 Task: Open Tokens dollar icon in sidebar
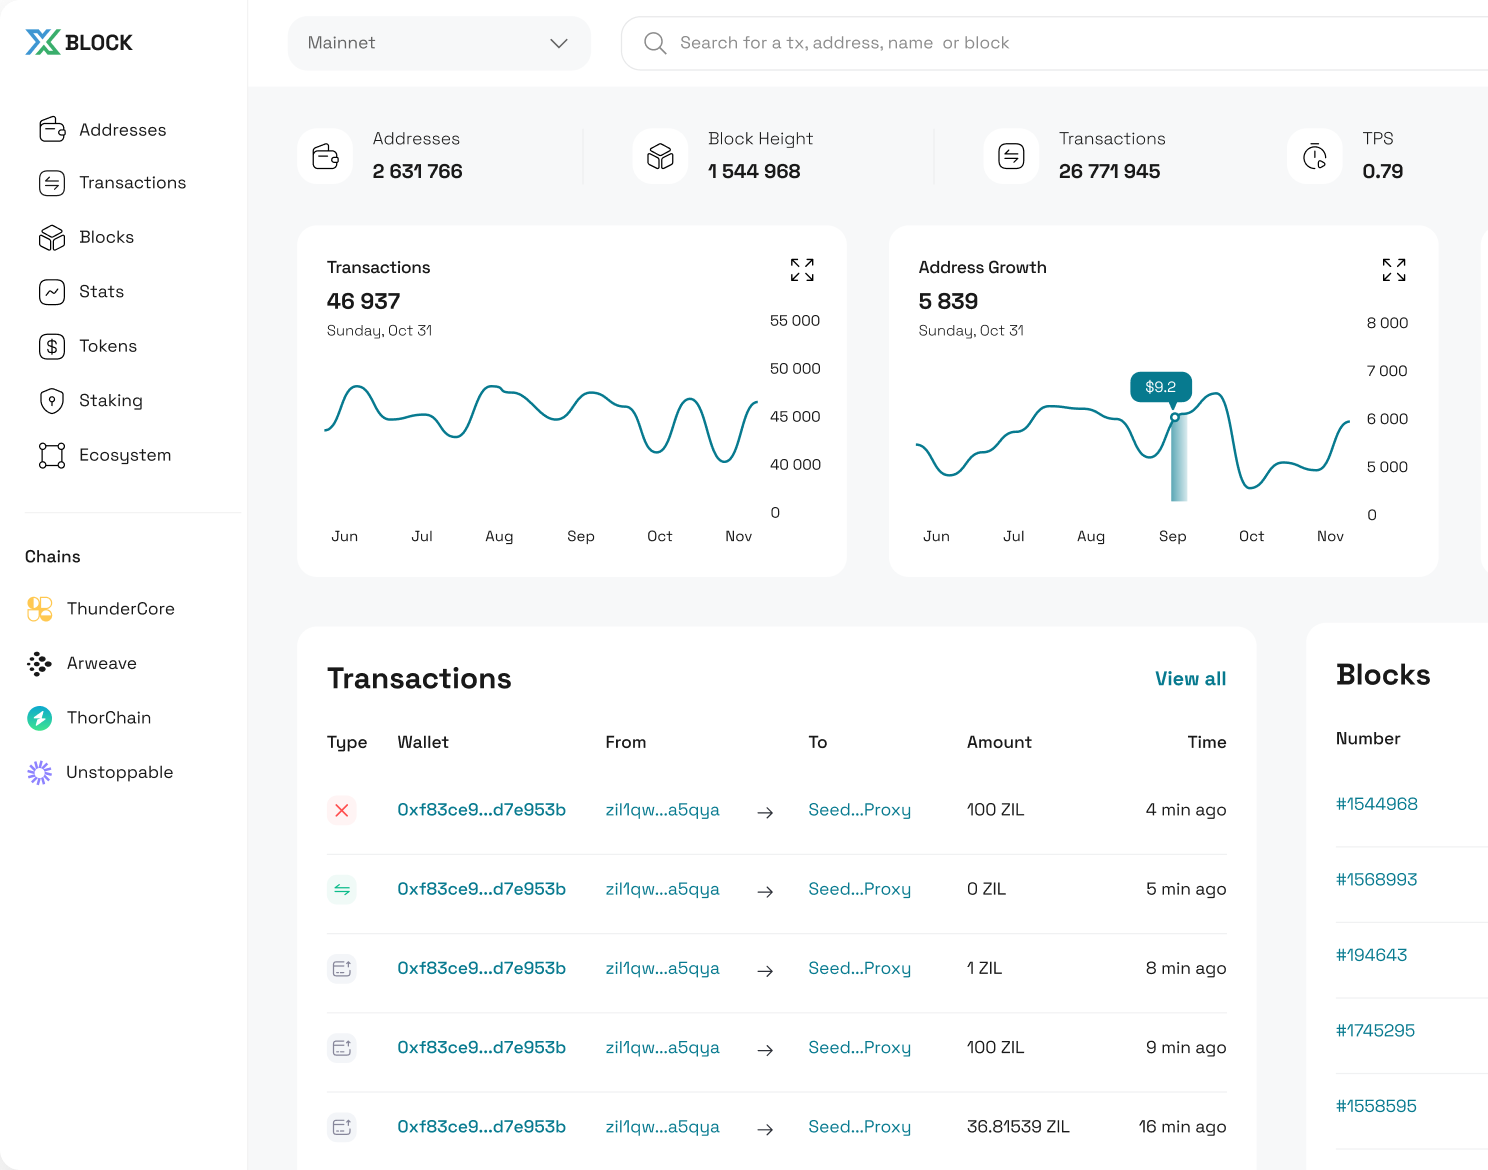coord(52,346)
